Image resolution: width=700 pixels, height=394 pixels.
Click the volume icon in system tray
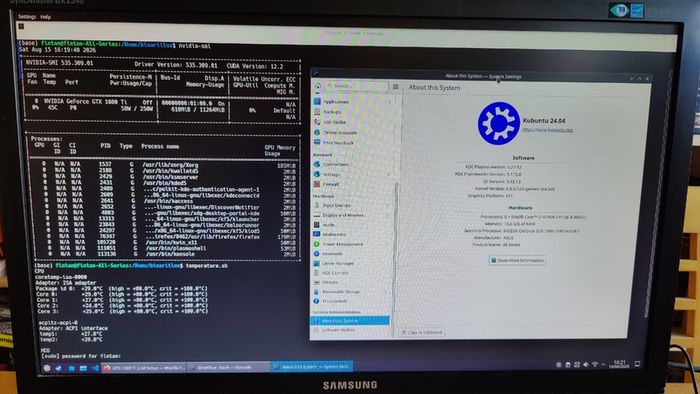pos(586,365)
